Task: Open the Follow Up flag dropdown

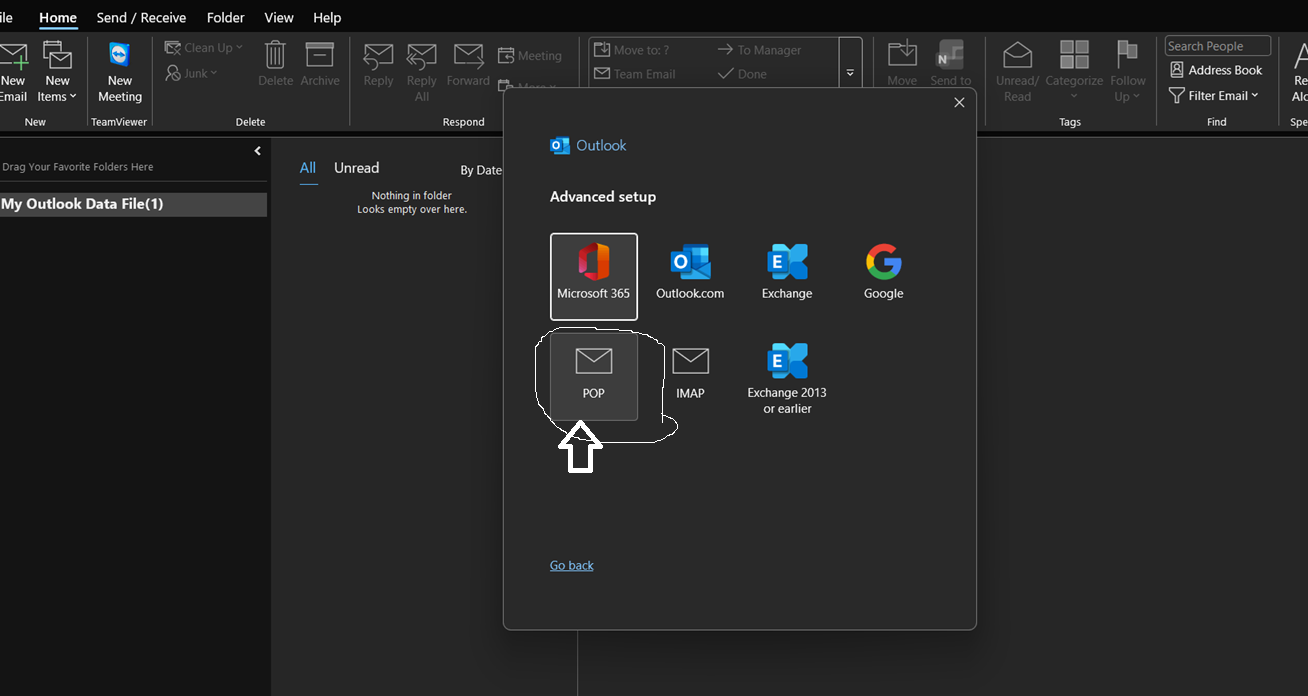Action: (1127, 71)
